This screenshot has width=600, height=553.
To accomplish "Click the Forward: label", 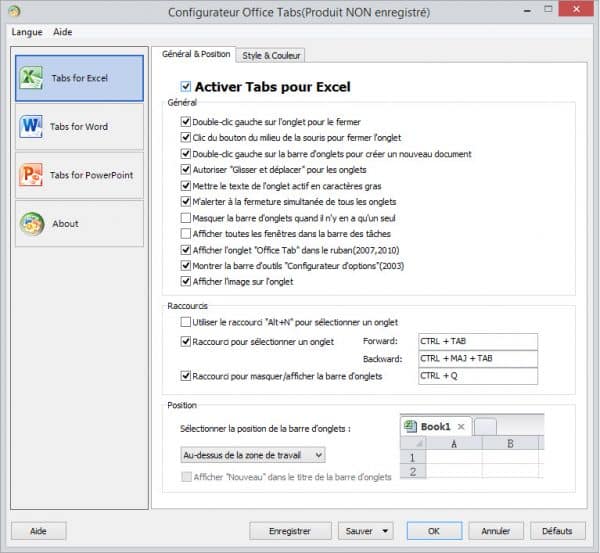I will 380,341.
